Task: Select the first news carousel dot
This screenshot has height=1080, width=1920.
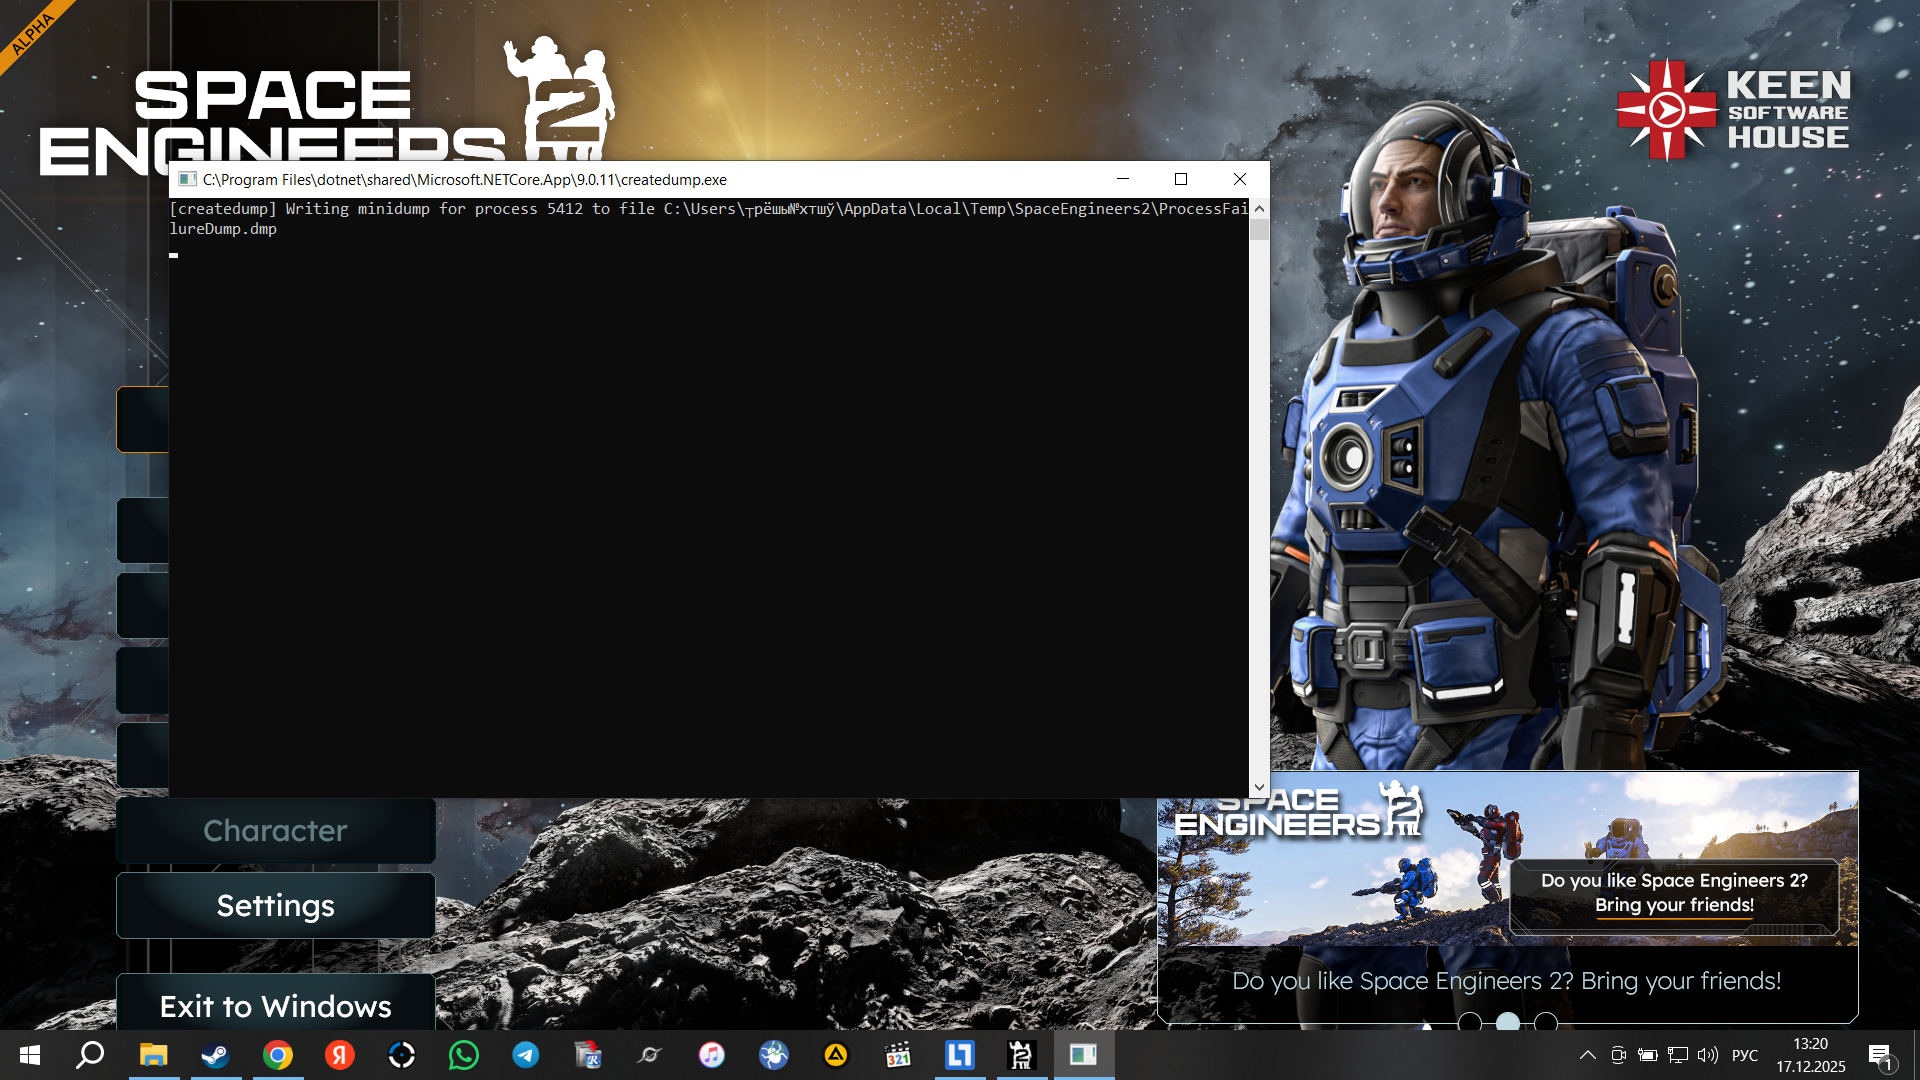Action: (1470, 1022)
